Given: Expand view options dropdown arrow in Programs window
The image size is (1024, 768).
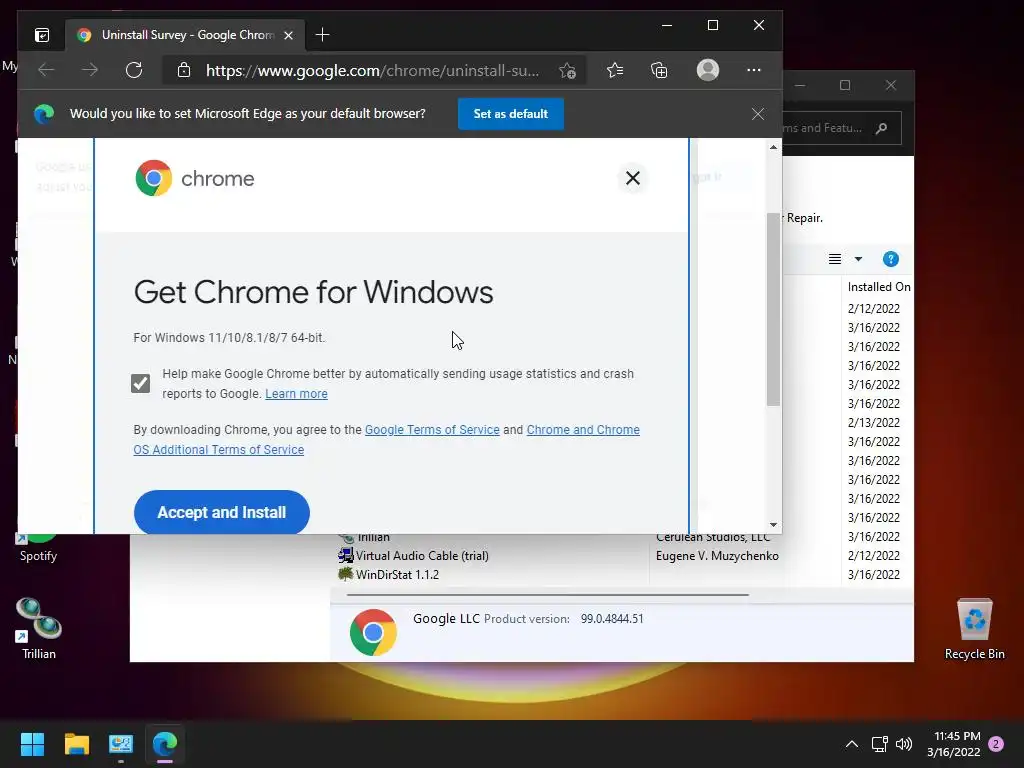Looking at the screenshot, I should pos(858,259).
